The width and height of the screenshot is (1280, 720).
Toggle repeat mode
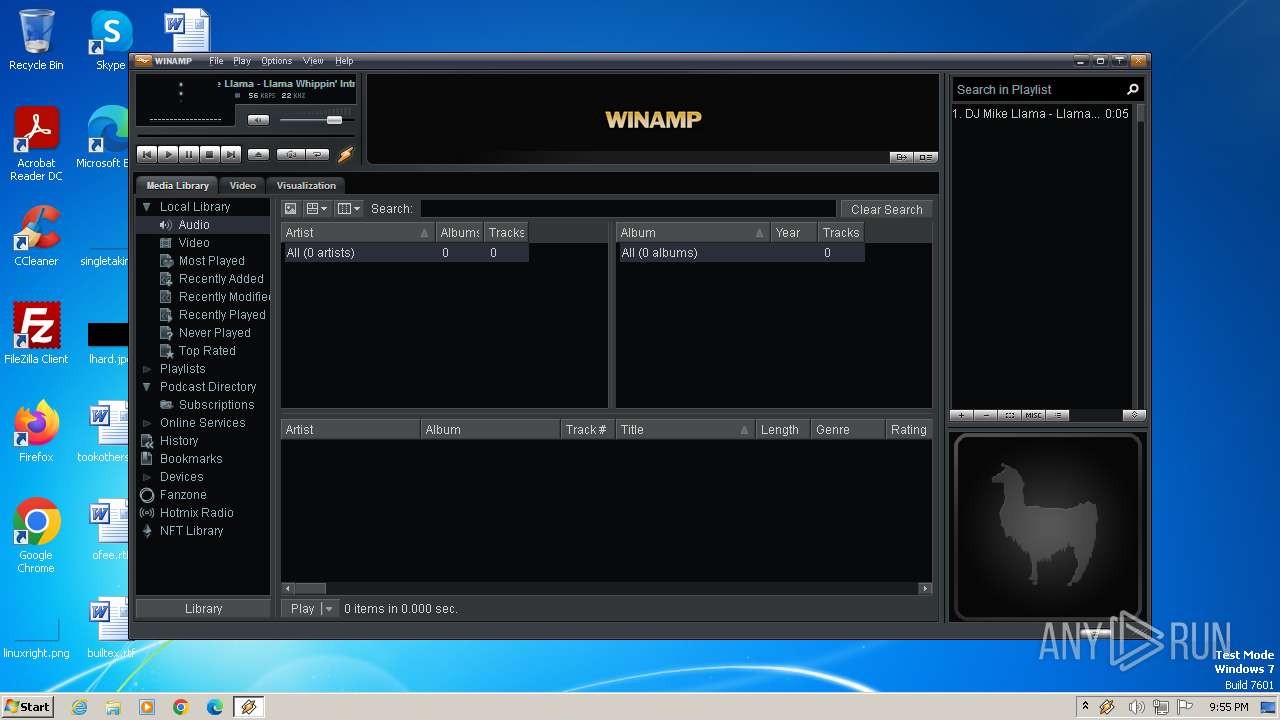click(x=317, y=154)
